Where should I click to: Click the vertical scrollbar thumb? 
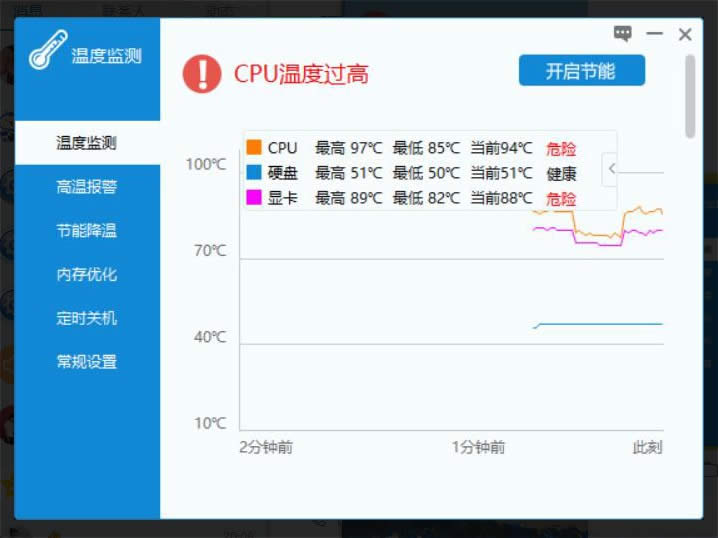690,96
